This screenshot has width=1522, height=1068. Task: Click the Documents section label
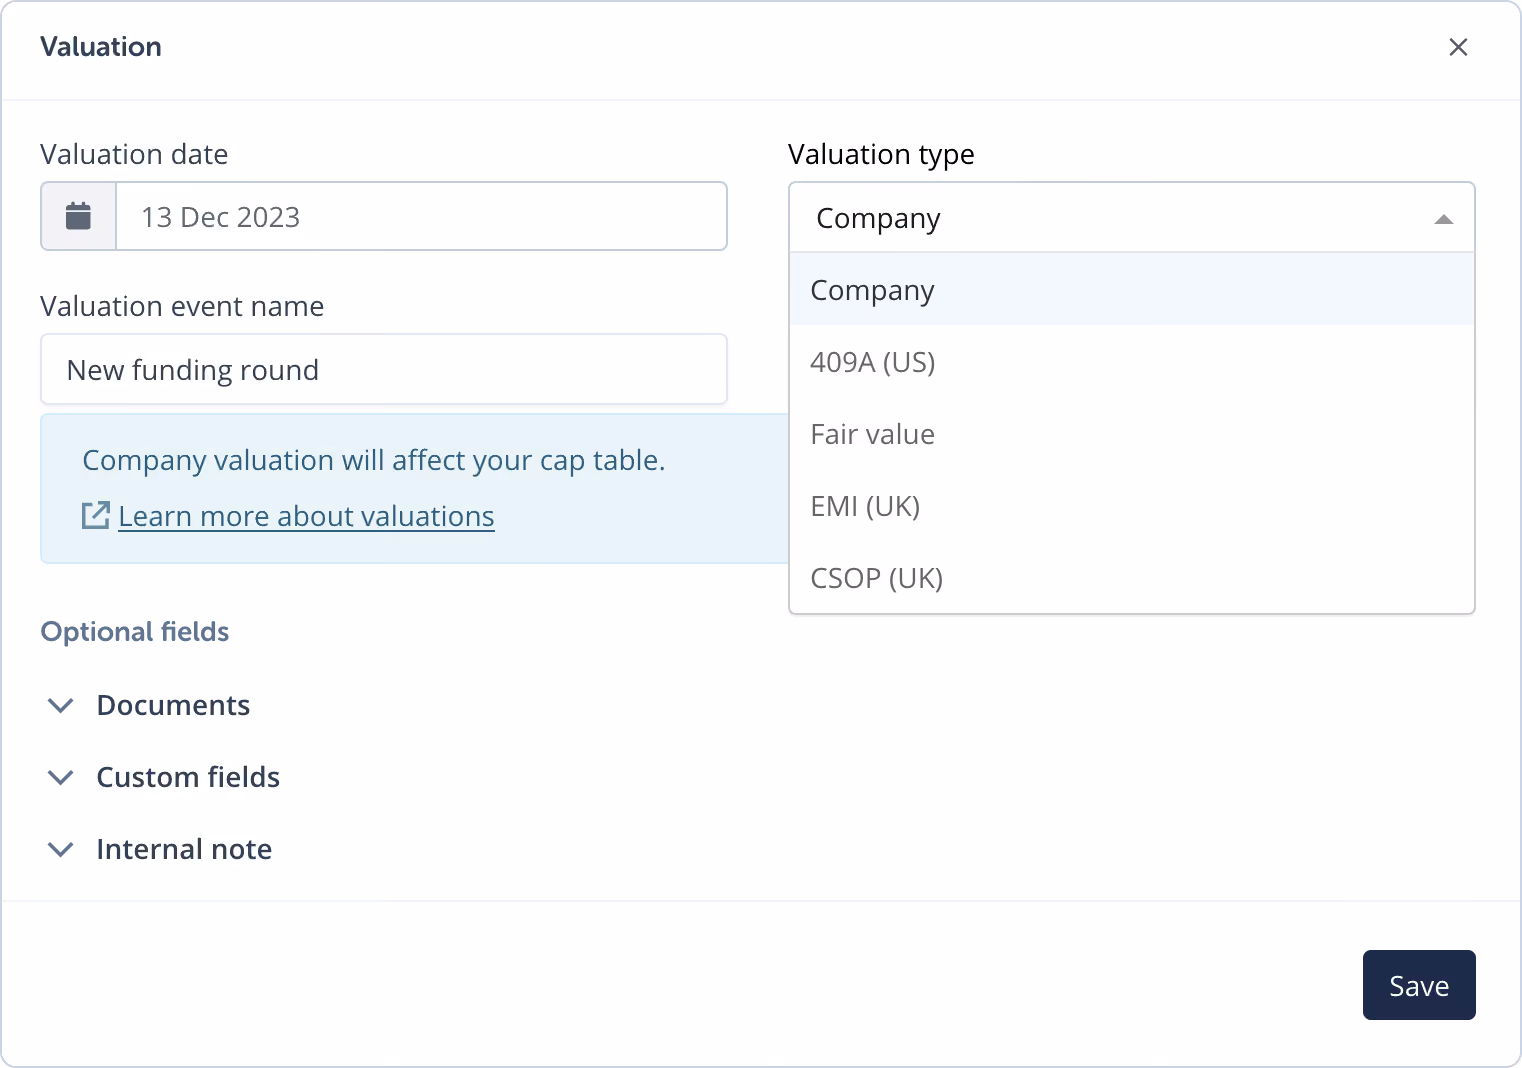173,705
